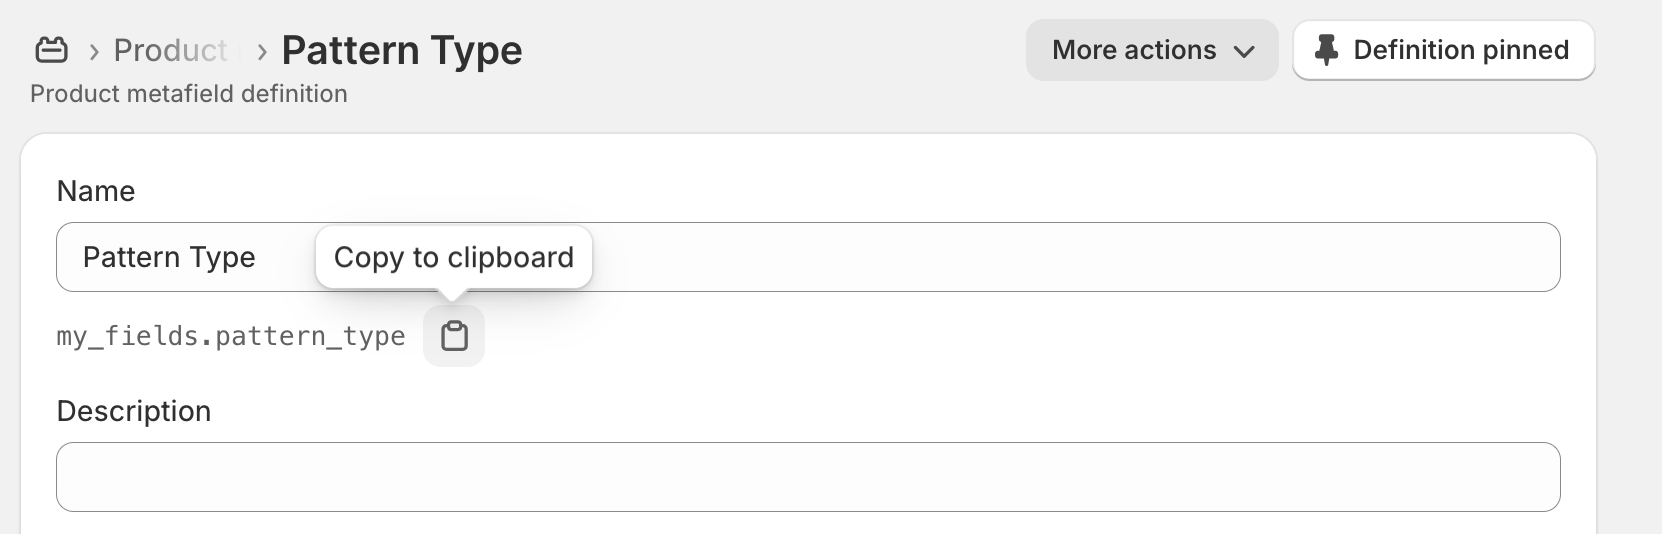Unpin via the Definition pinned button
The height and width of the screenshot is (534, 1662).
tap(1444, 50)
